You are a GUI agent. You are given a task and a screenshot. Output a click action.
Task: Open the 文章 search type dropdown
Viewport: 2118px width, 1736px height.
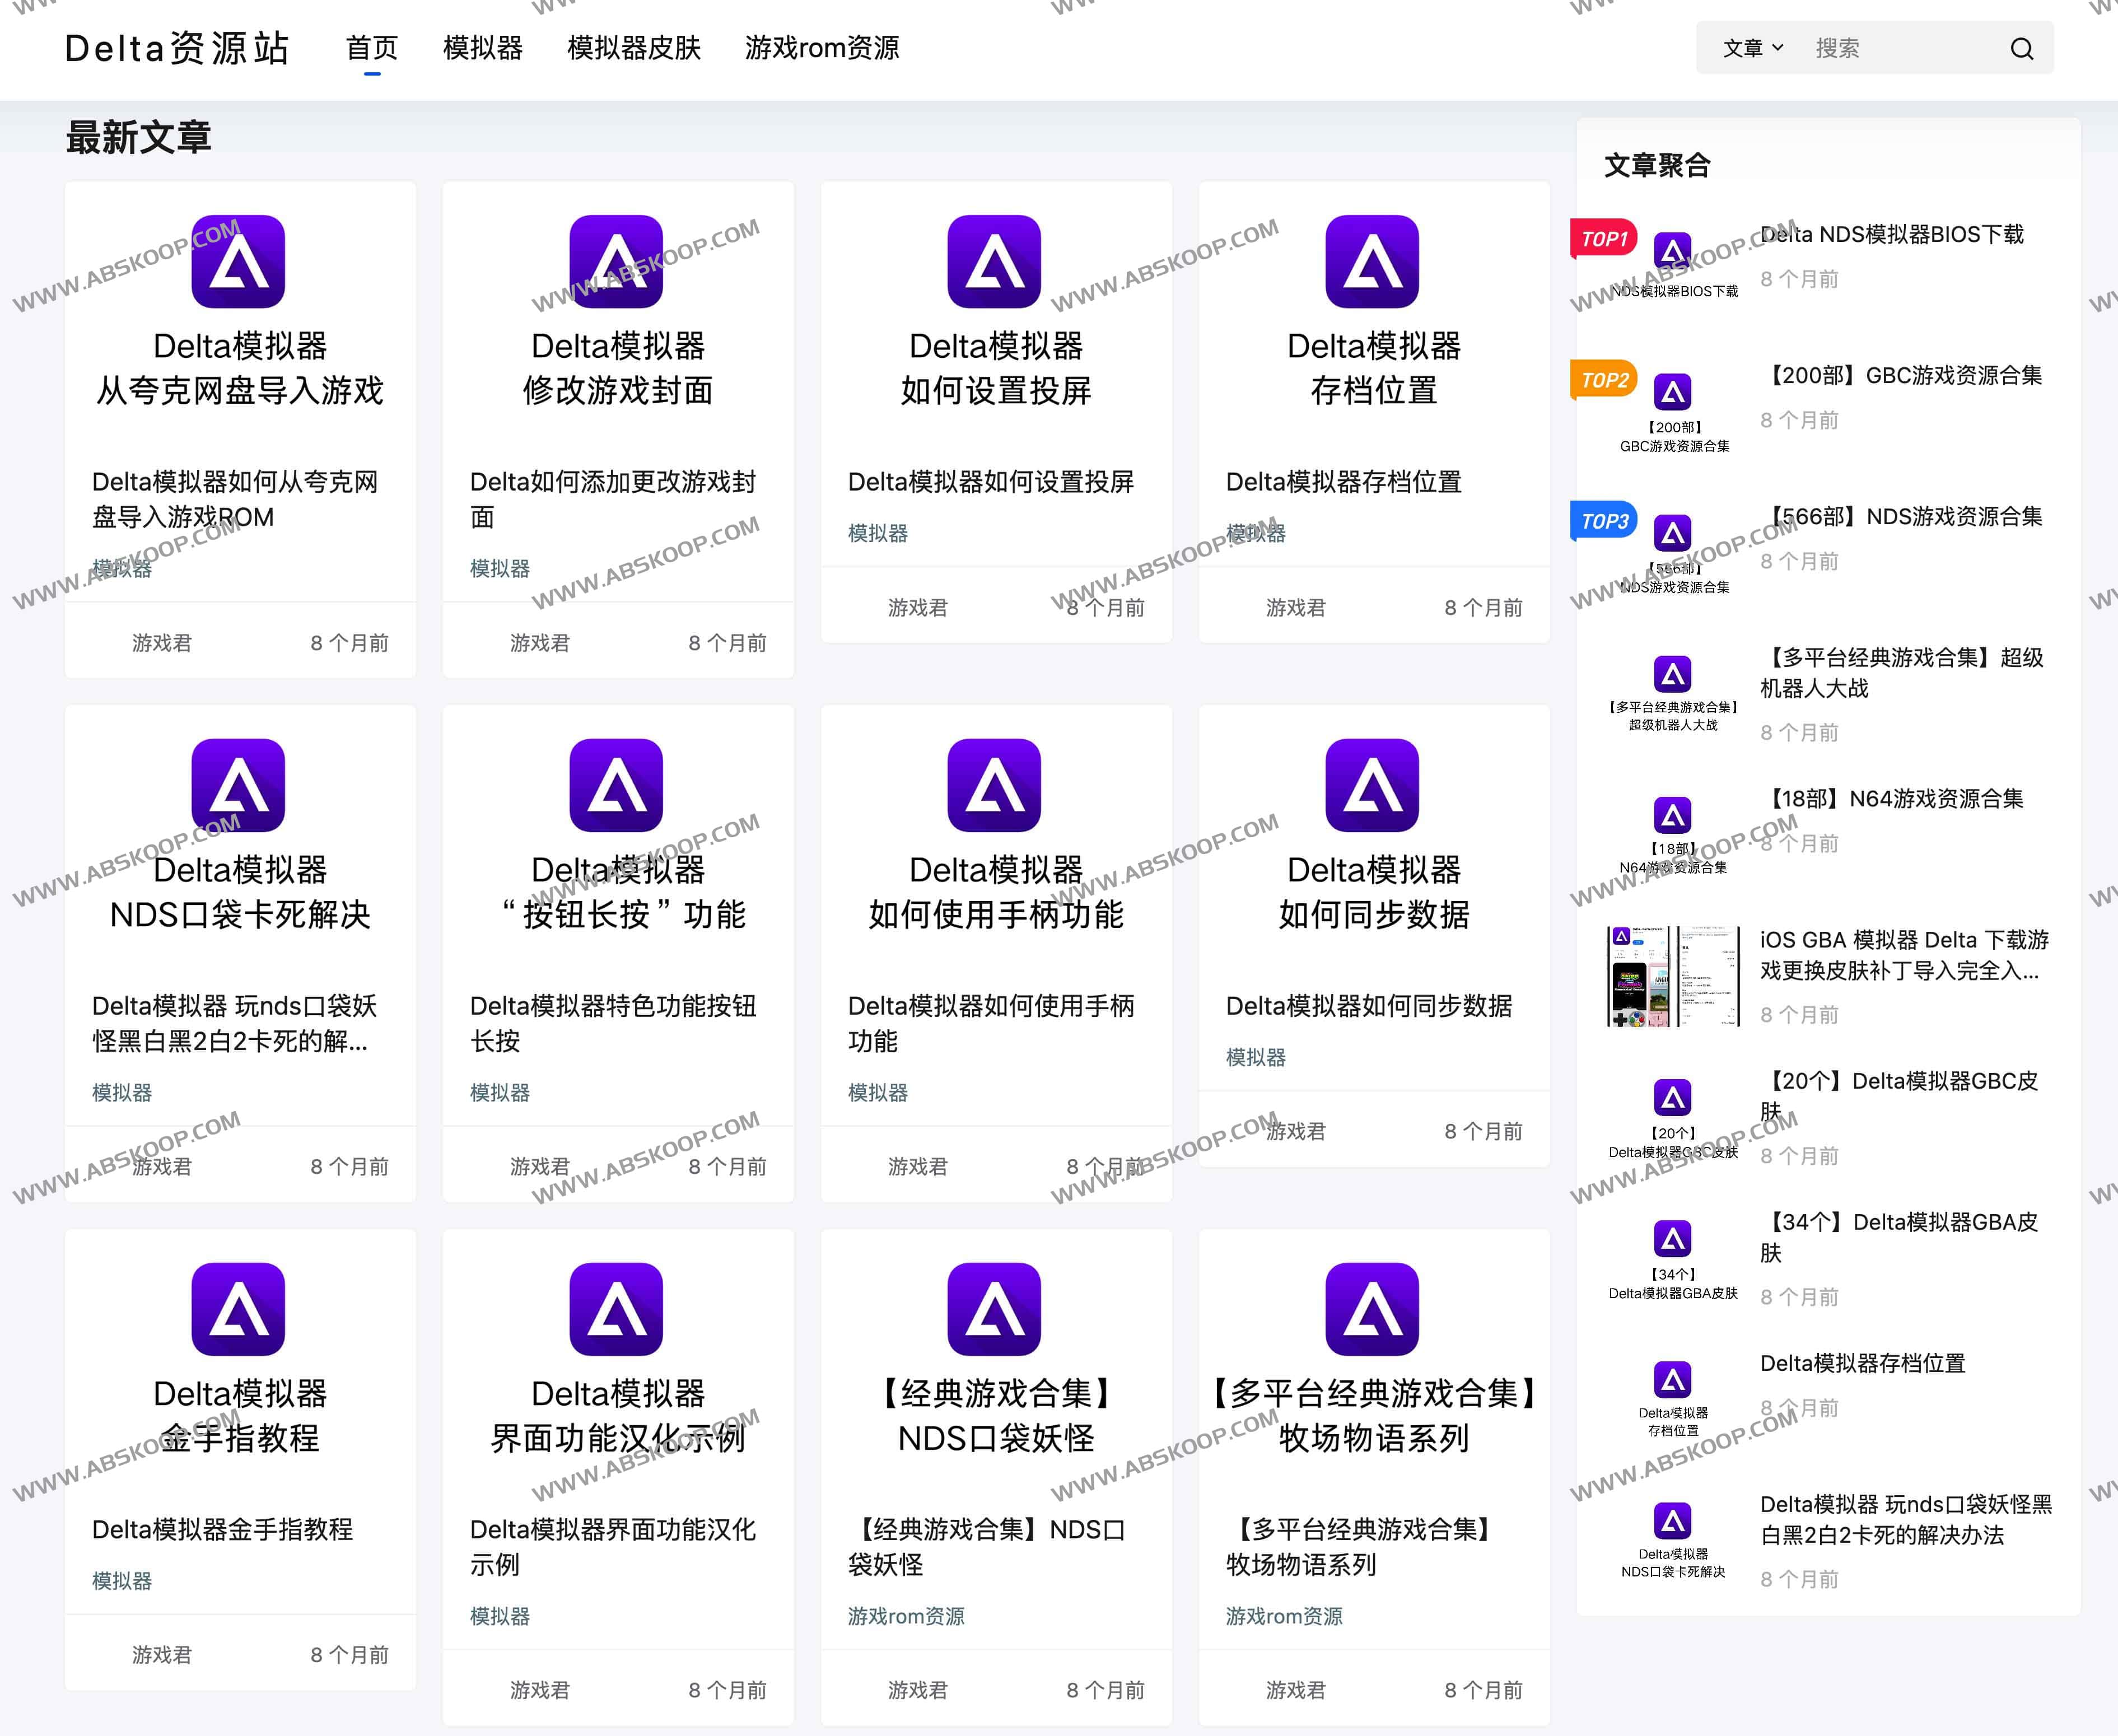(x=1752, y=48)
